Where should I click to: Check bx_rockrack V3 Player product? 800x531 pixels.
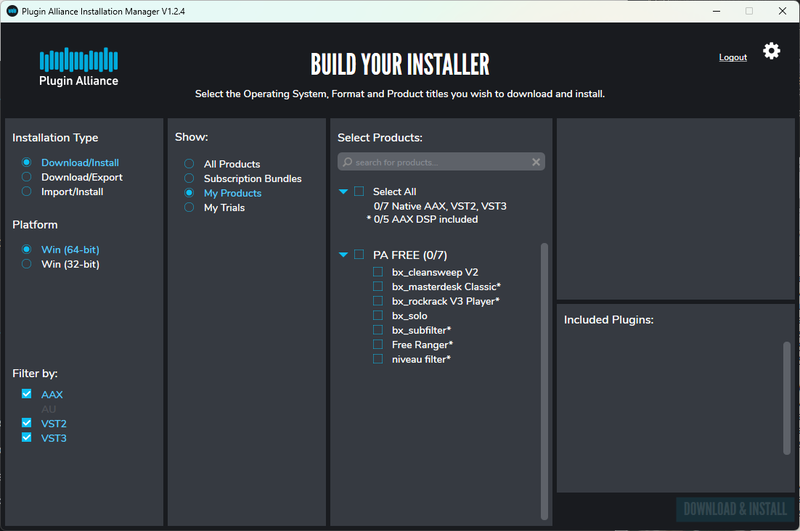[378, 301]
